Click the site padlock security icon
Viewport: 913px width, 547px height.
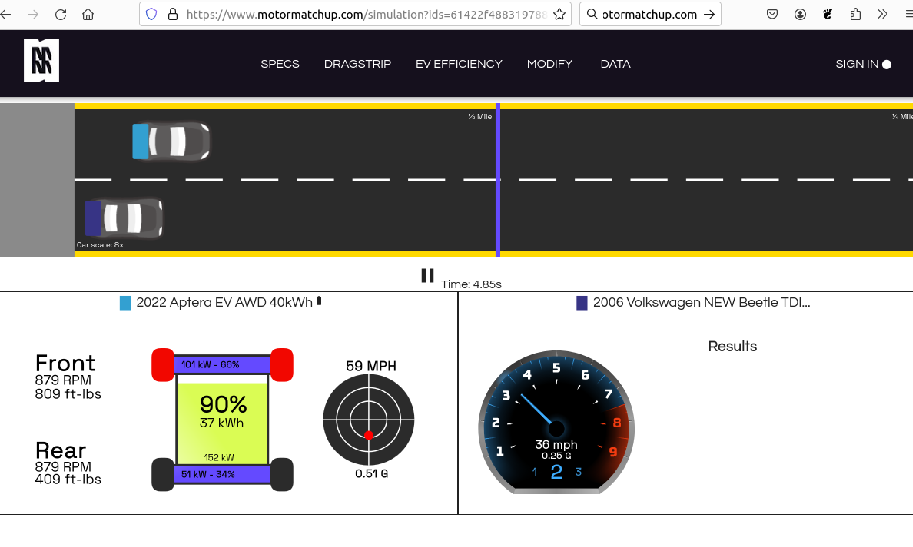tap(173, 15)
